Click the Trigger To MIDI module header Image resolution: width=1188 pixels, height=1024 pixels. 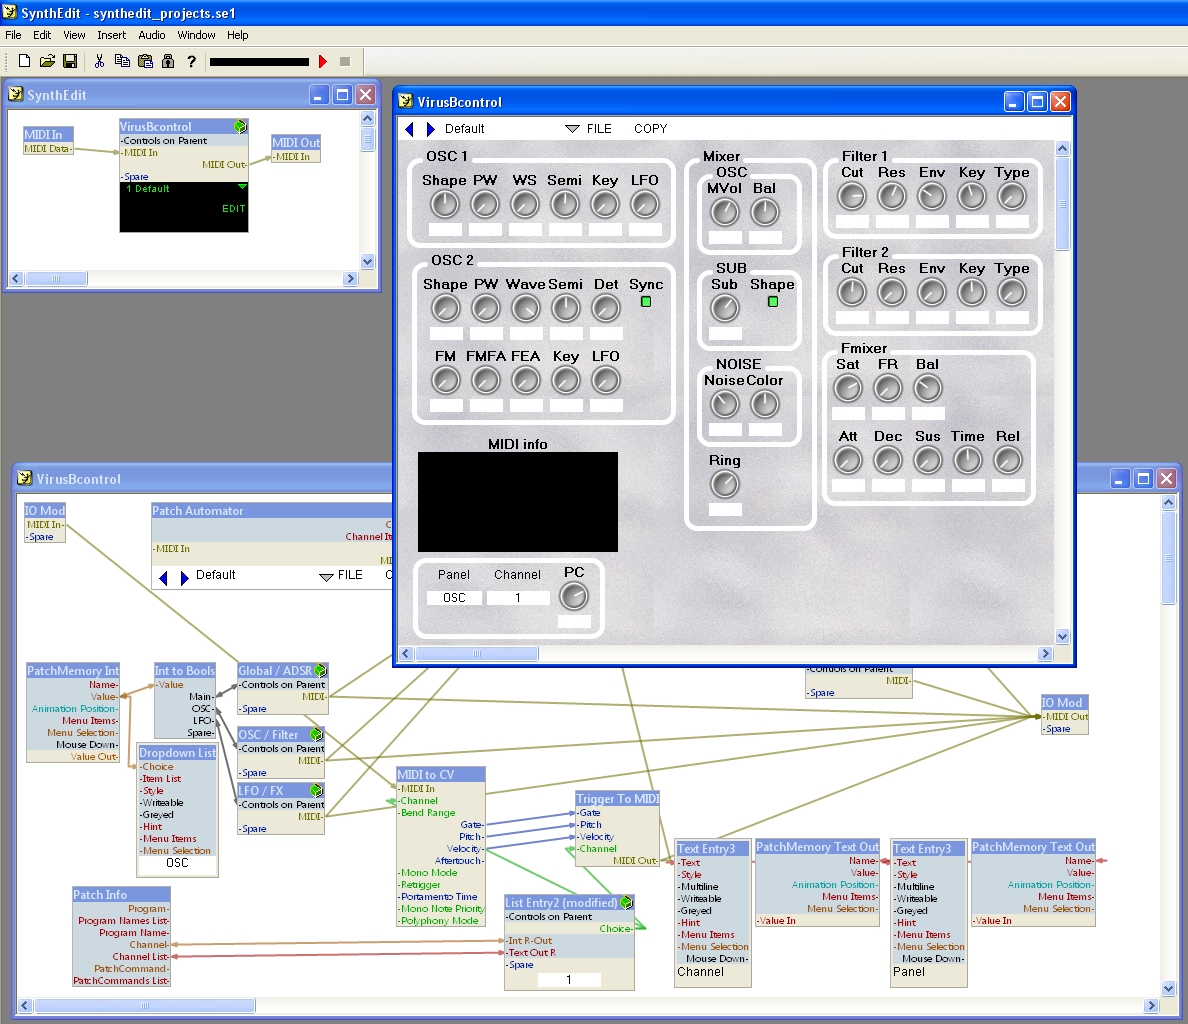tap(617, 798)
